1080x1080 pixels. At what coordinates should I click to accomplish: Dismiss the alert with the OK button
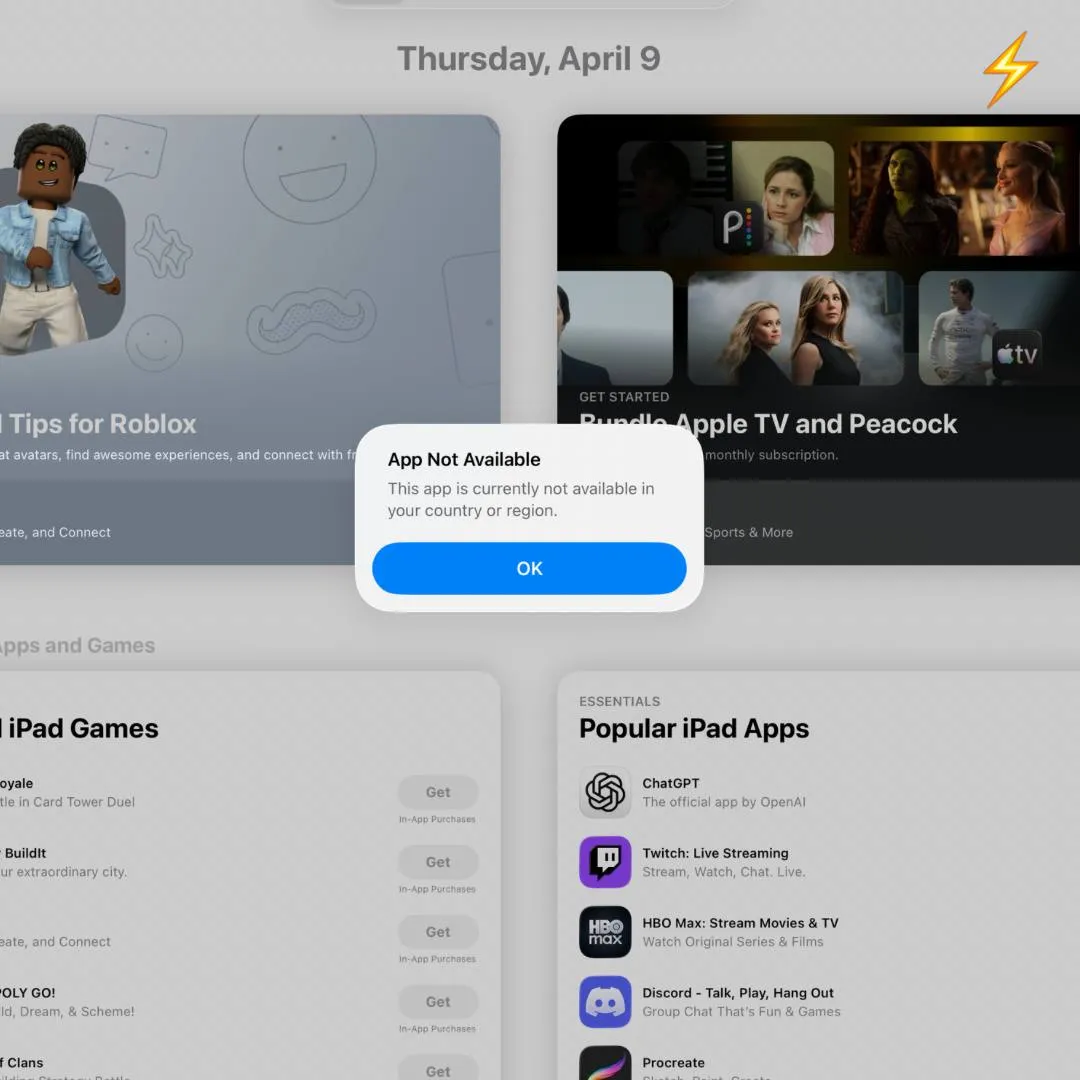point(529,568)
